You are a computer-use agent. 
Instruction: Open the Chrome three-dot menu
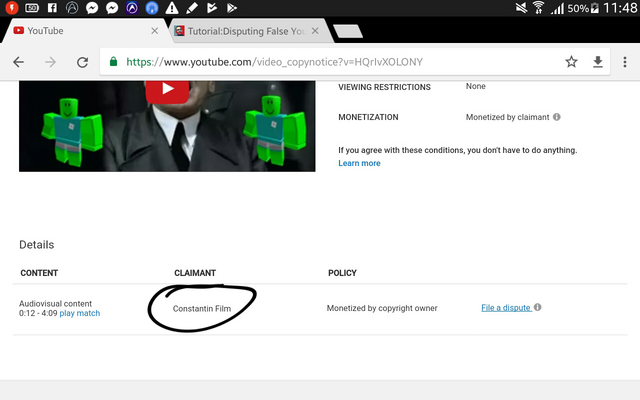[x=624, y=62]
